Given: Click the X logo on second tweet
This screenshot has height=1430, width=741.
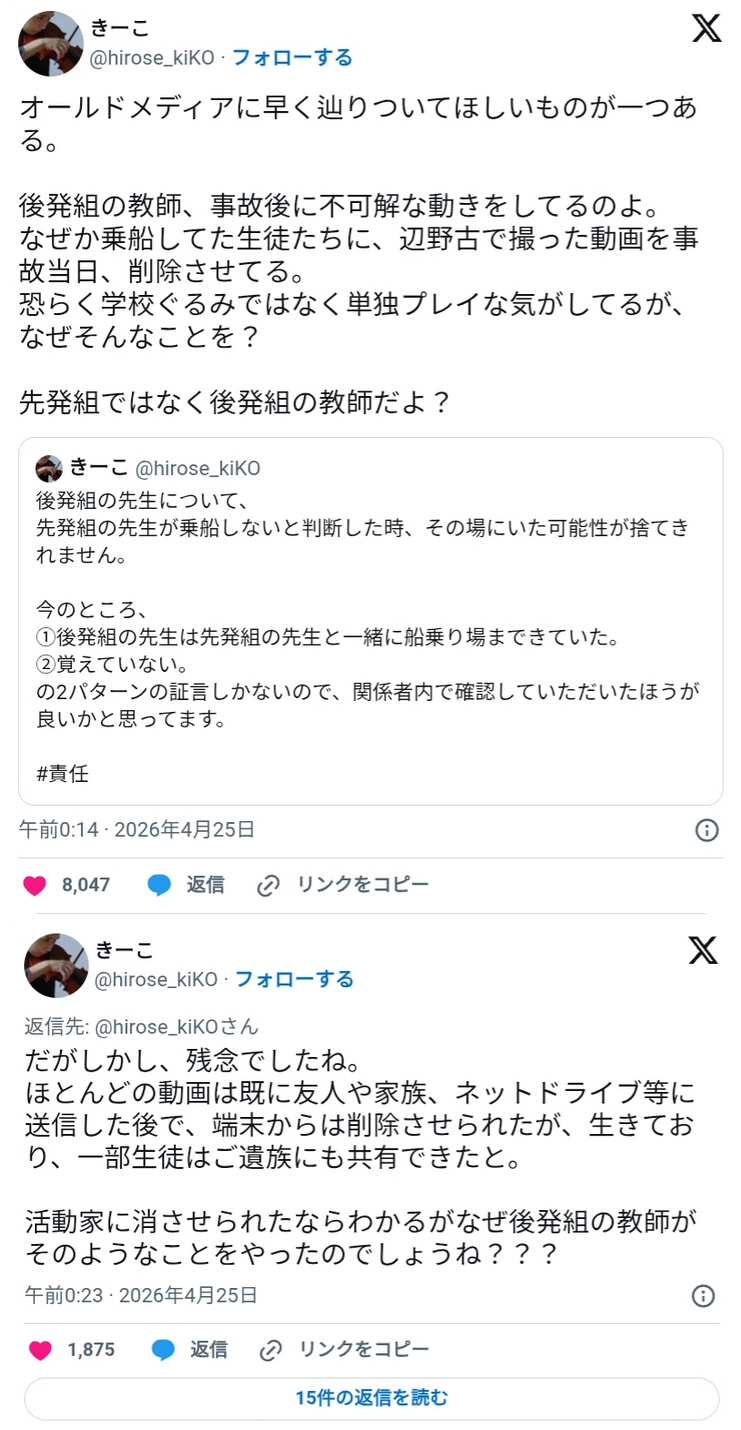Looking at the screenshot, I should (x=703, y=951).
